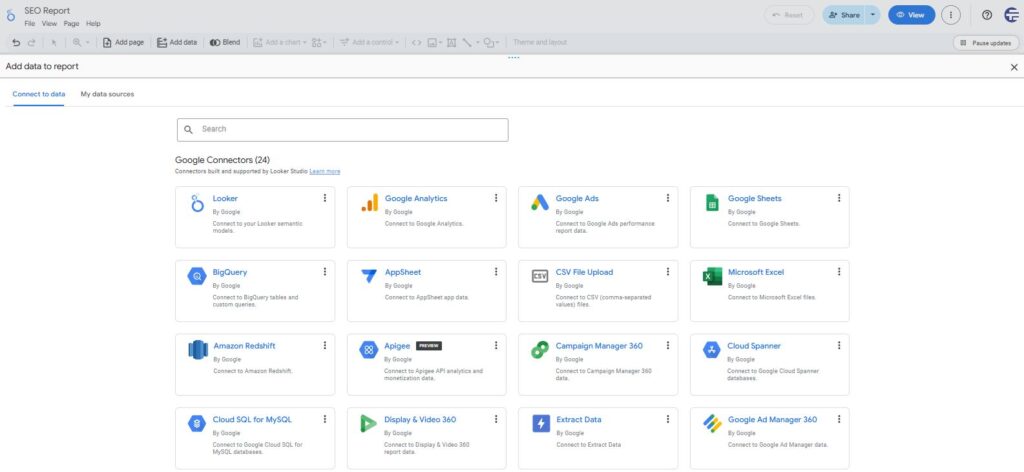Select the AppSheet icon

tap(368, 276)
